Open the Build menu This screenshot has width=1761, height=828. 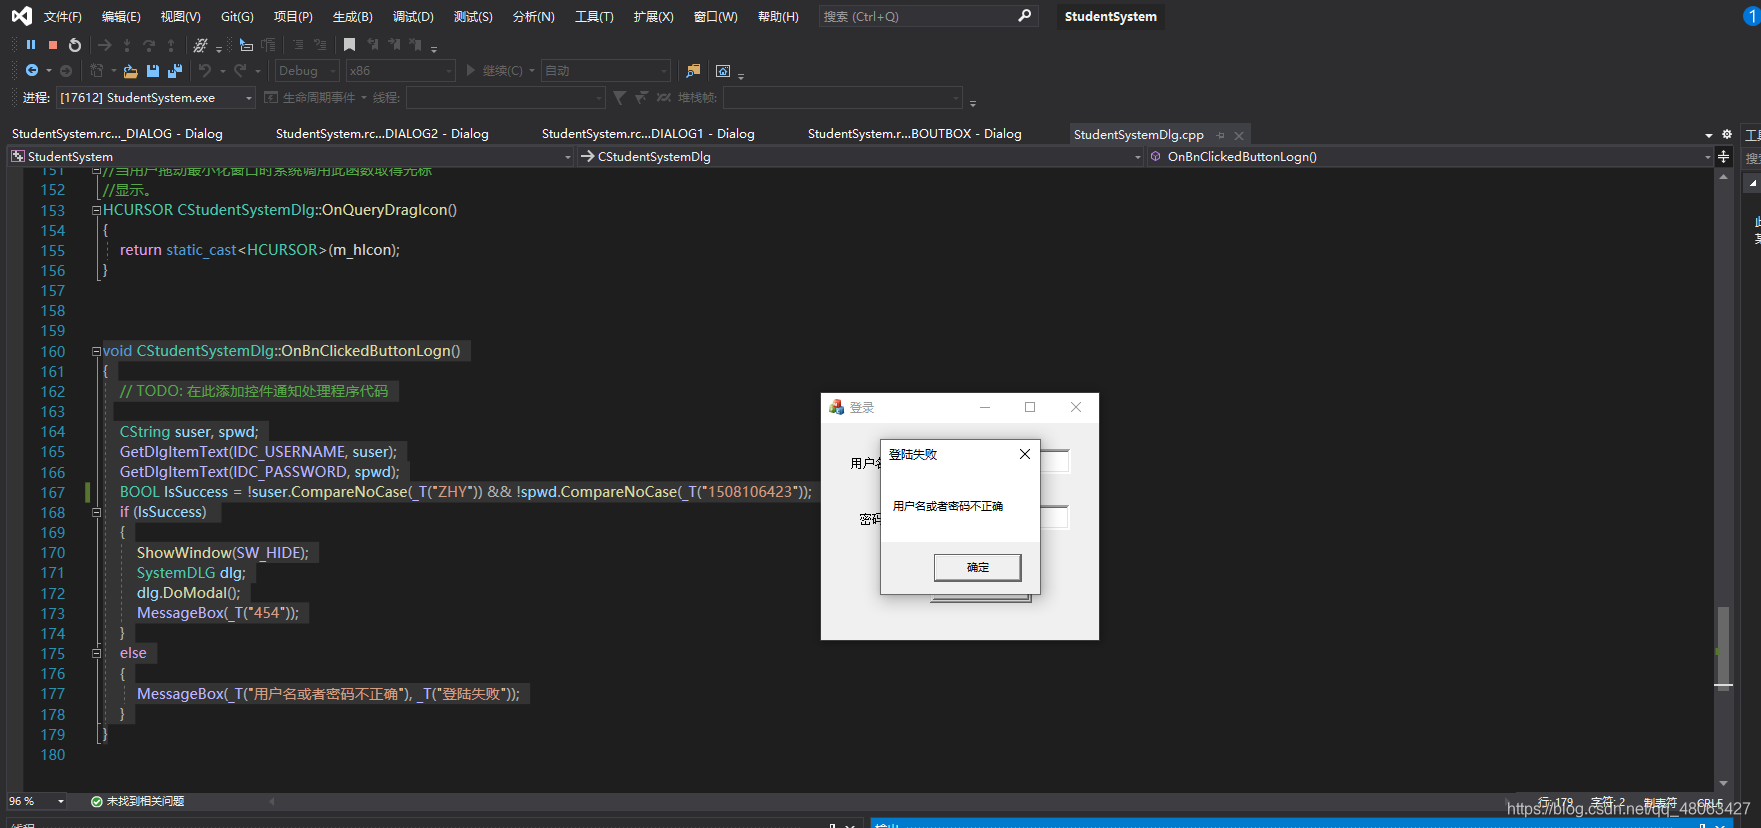(x=352, y=16)
